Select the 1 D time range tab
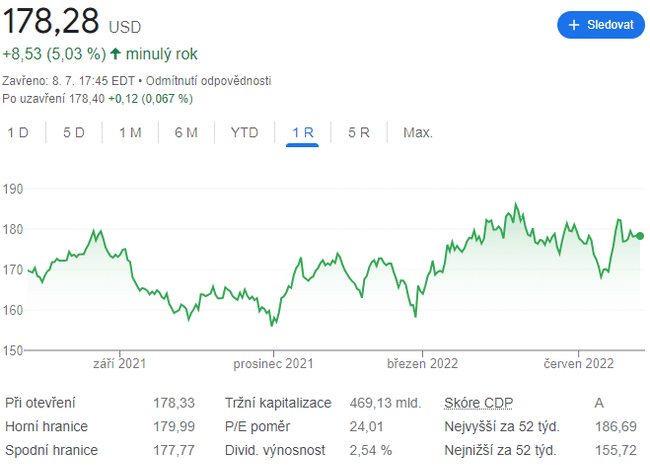The width and height of the screenshot is (650, 466). (x=18, y=132)
